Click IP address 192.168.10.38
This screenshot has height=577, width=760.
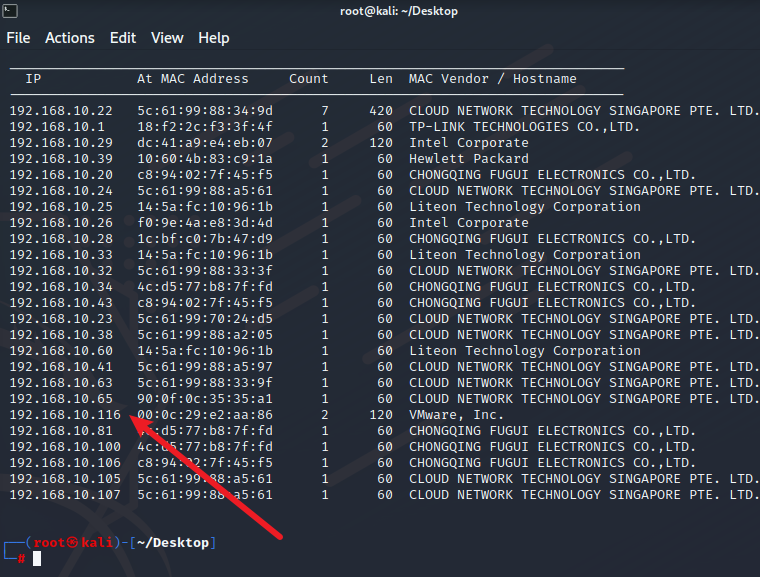(x=61, y=335)
